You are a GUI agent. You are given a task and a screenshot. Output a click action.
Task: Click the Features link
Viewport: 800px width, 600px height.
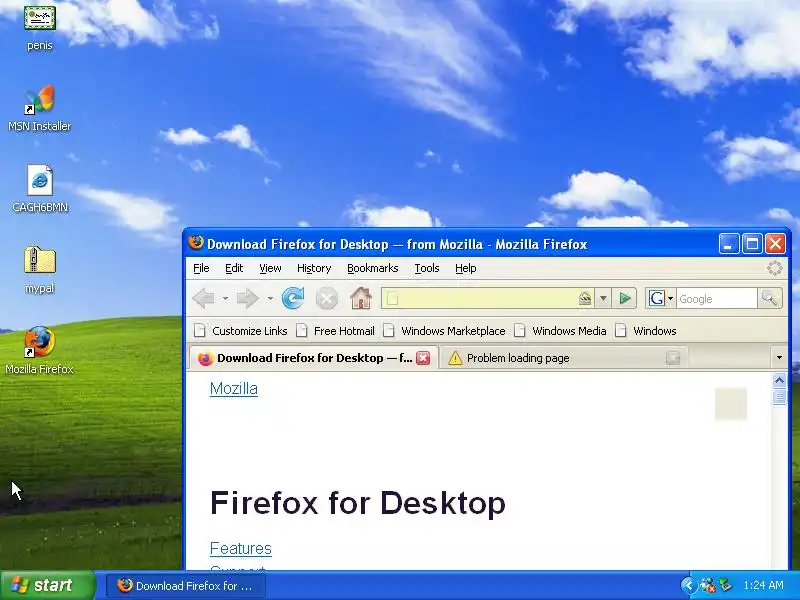241,548
